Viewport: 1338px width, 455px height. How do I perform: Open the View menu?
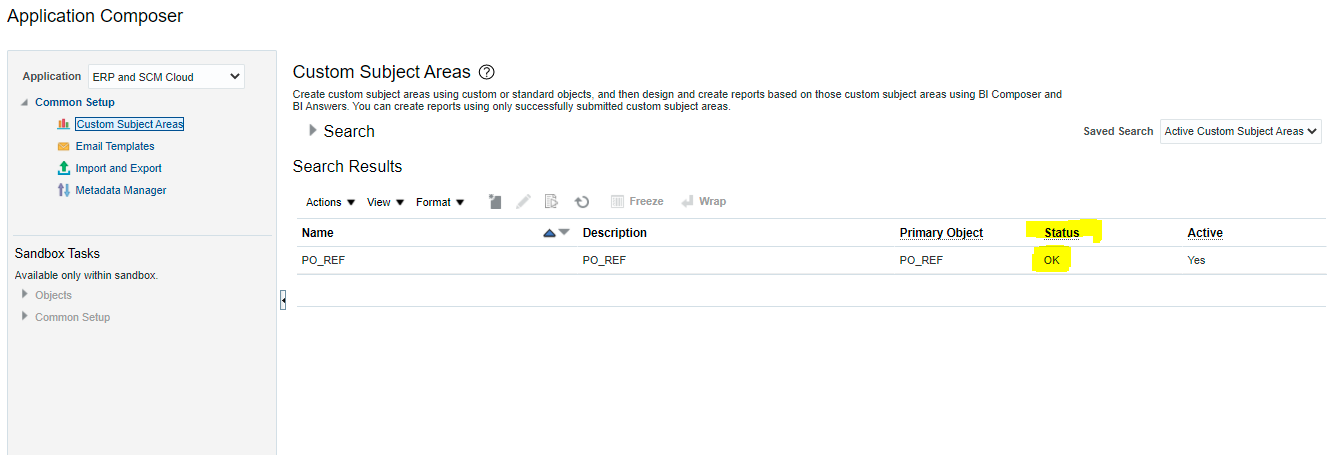pos(385,202)
